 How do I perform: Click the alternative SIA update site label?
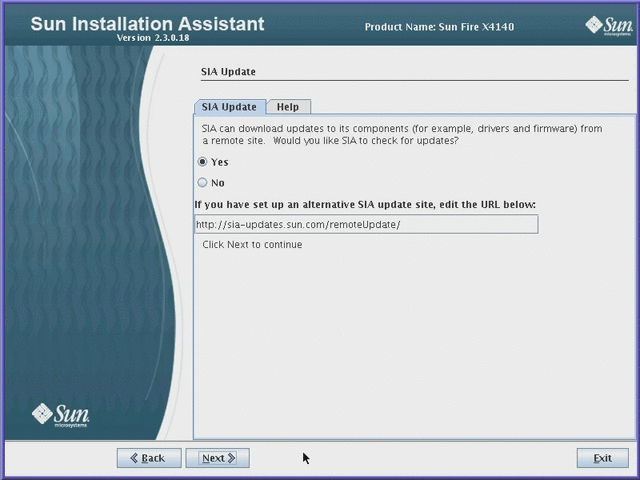pyautogui.click(x=365, y=204)
